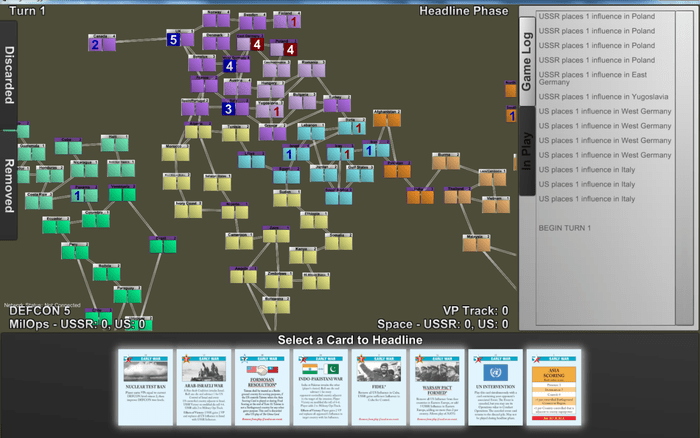Click the USSR influence 1 box in Yugoslavia
The image size is (700, 438).
tap(277, 111)
